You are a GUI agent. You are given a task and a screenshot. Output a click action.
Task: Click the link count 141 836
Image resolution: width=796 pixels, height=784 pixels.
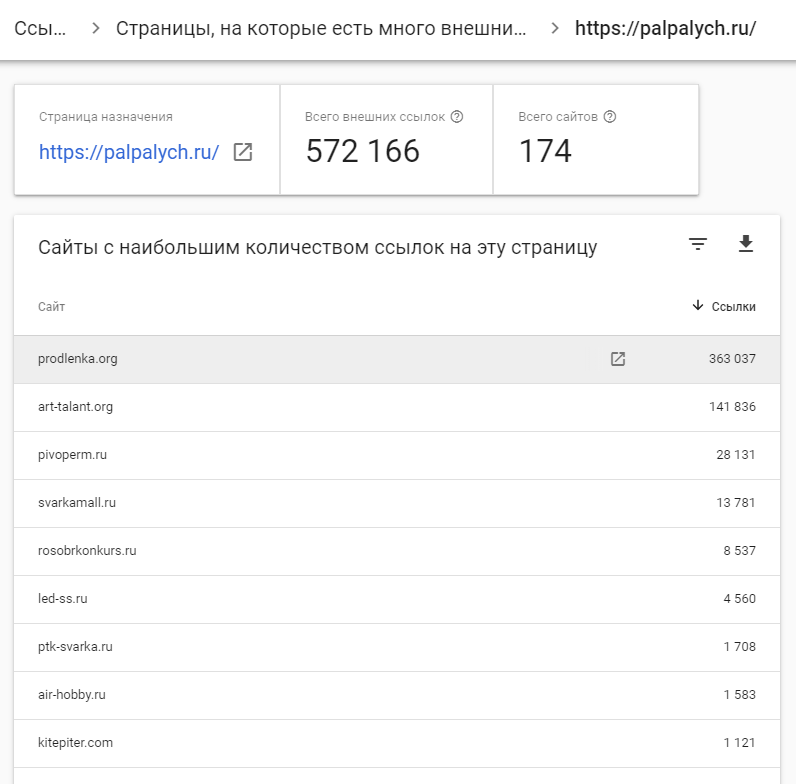coord(732,407)
